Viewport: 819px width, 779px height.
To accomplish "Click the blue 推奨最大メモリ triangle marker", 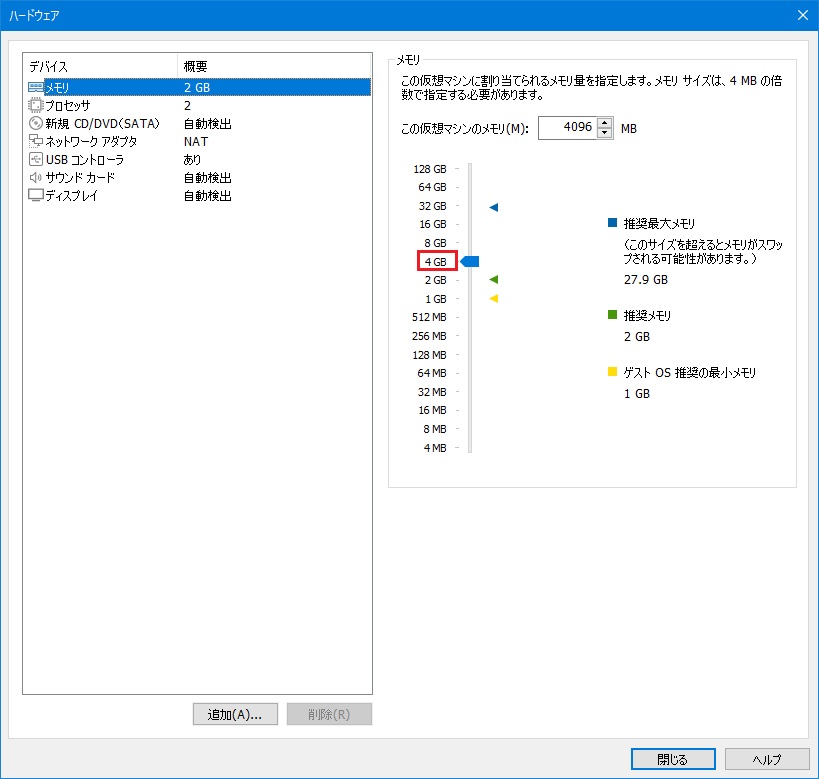I will point(494,207).
